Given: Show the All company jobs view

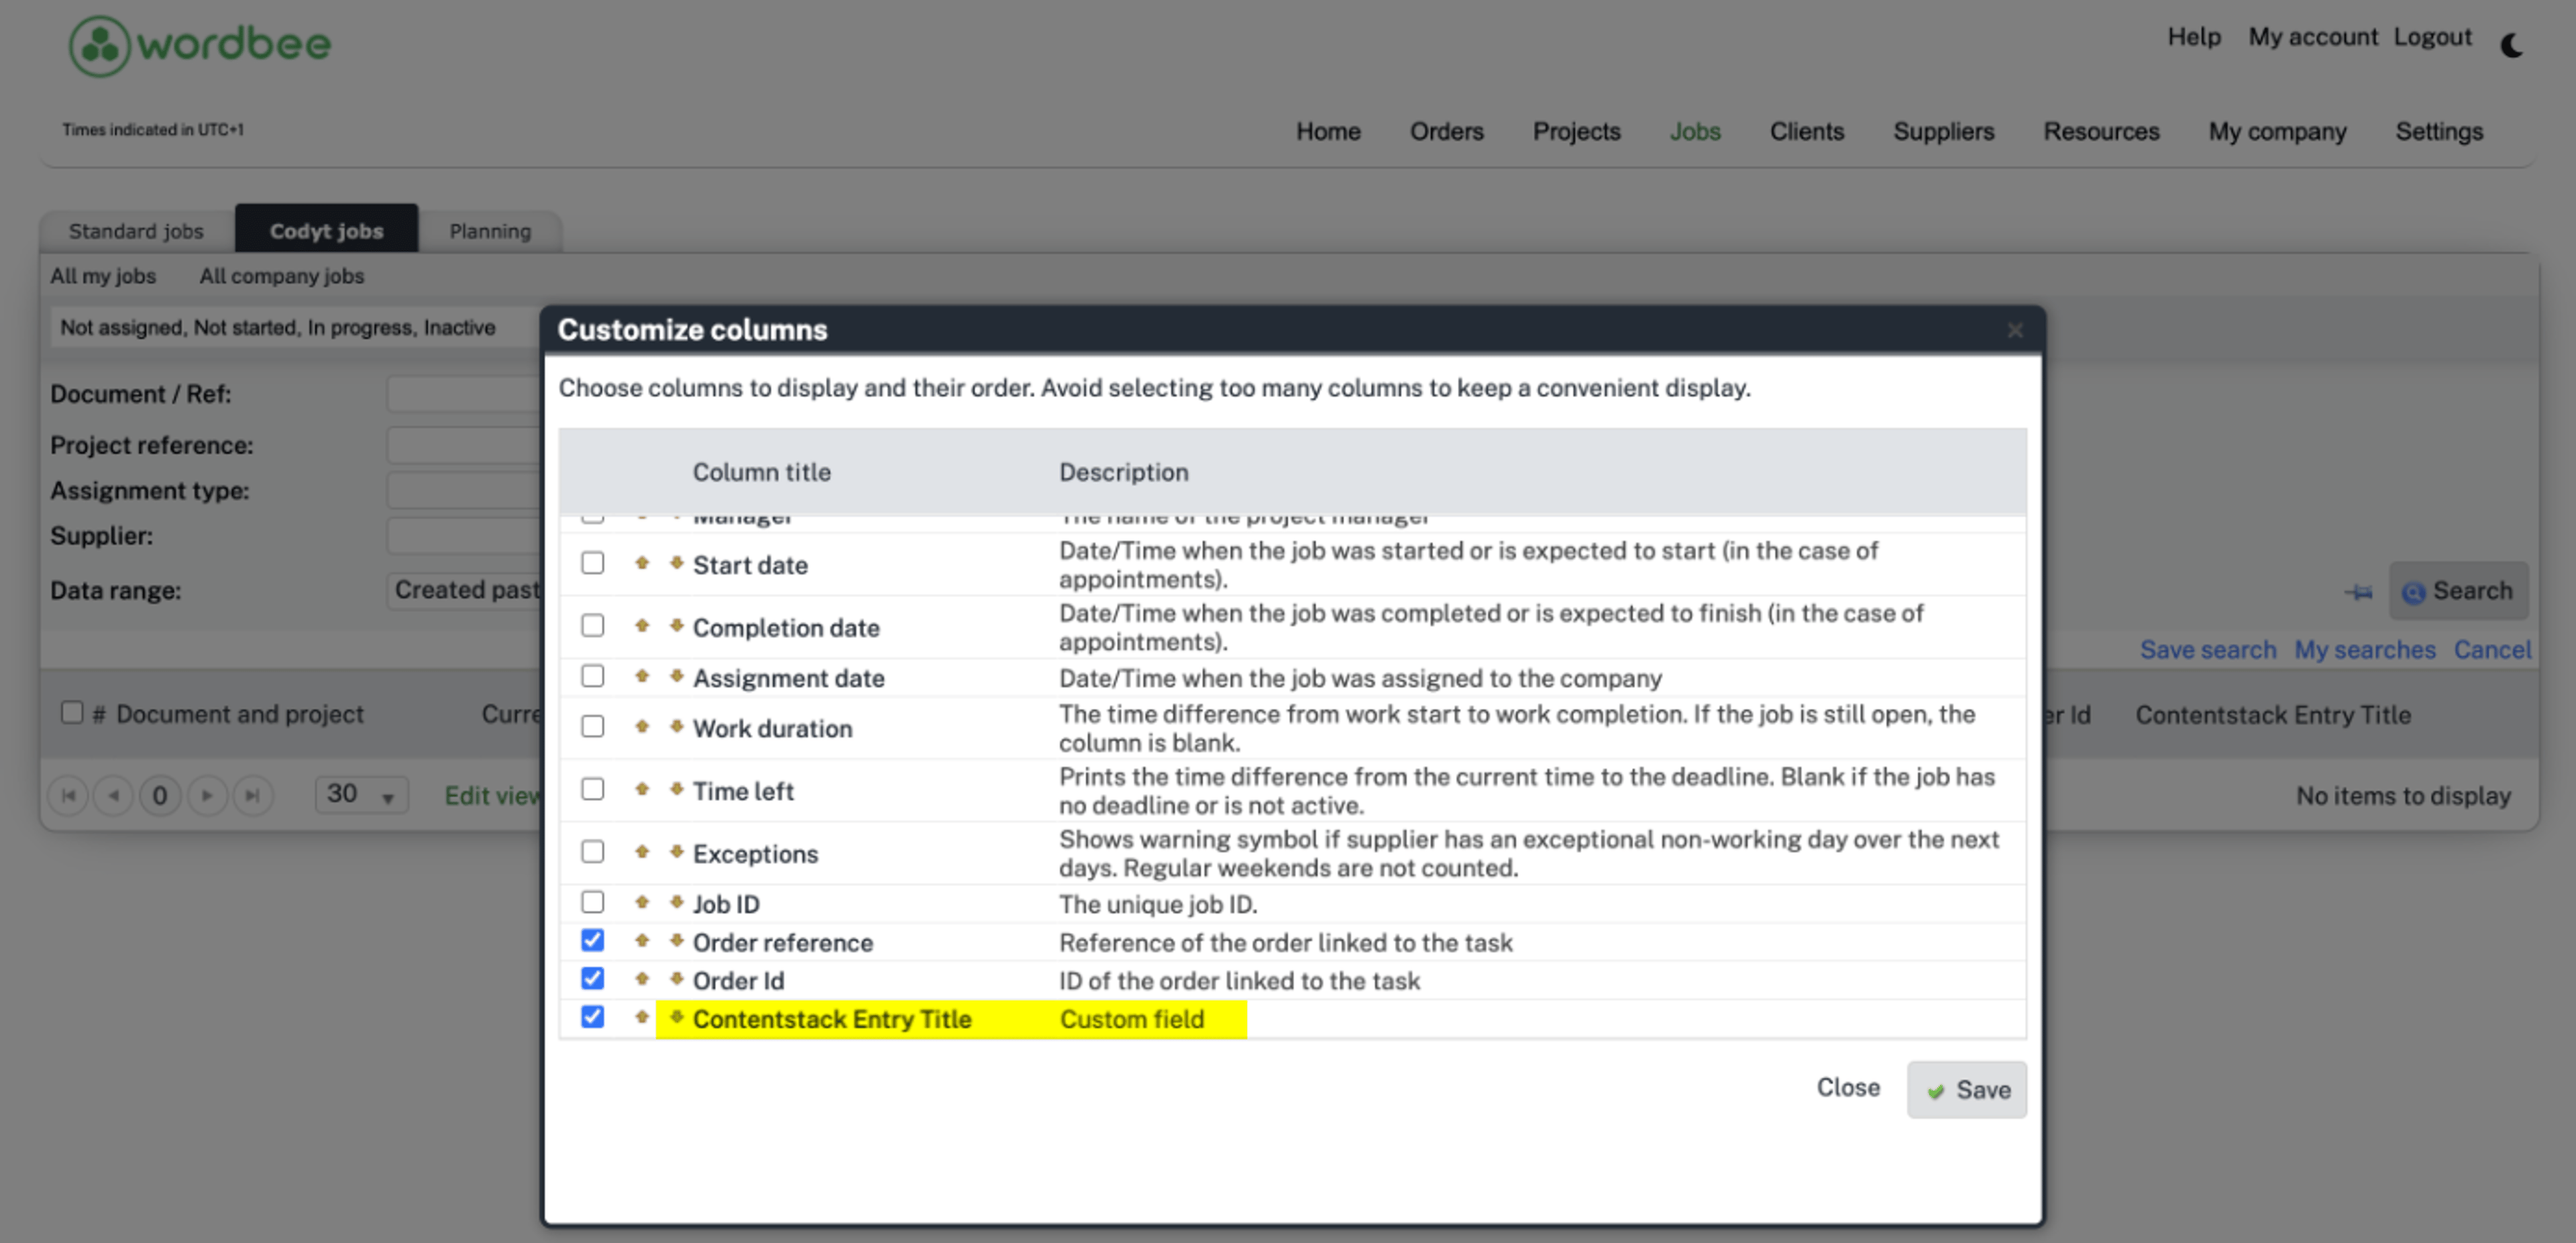Looking at the screenshot, I should coord(281,276).
